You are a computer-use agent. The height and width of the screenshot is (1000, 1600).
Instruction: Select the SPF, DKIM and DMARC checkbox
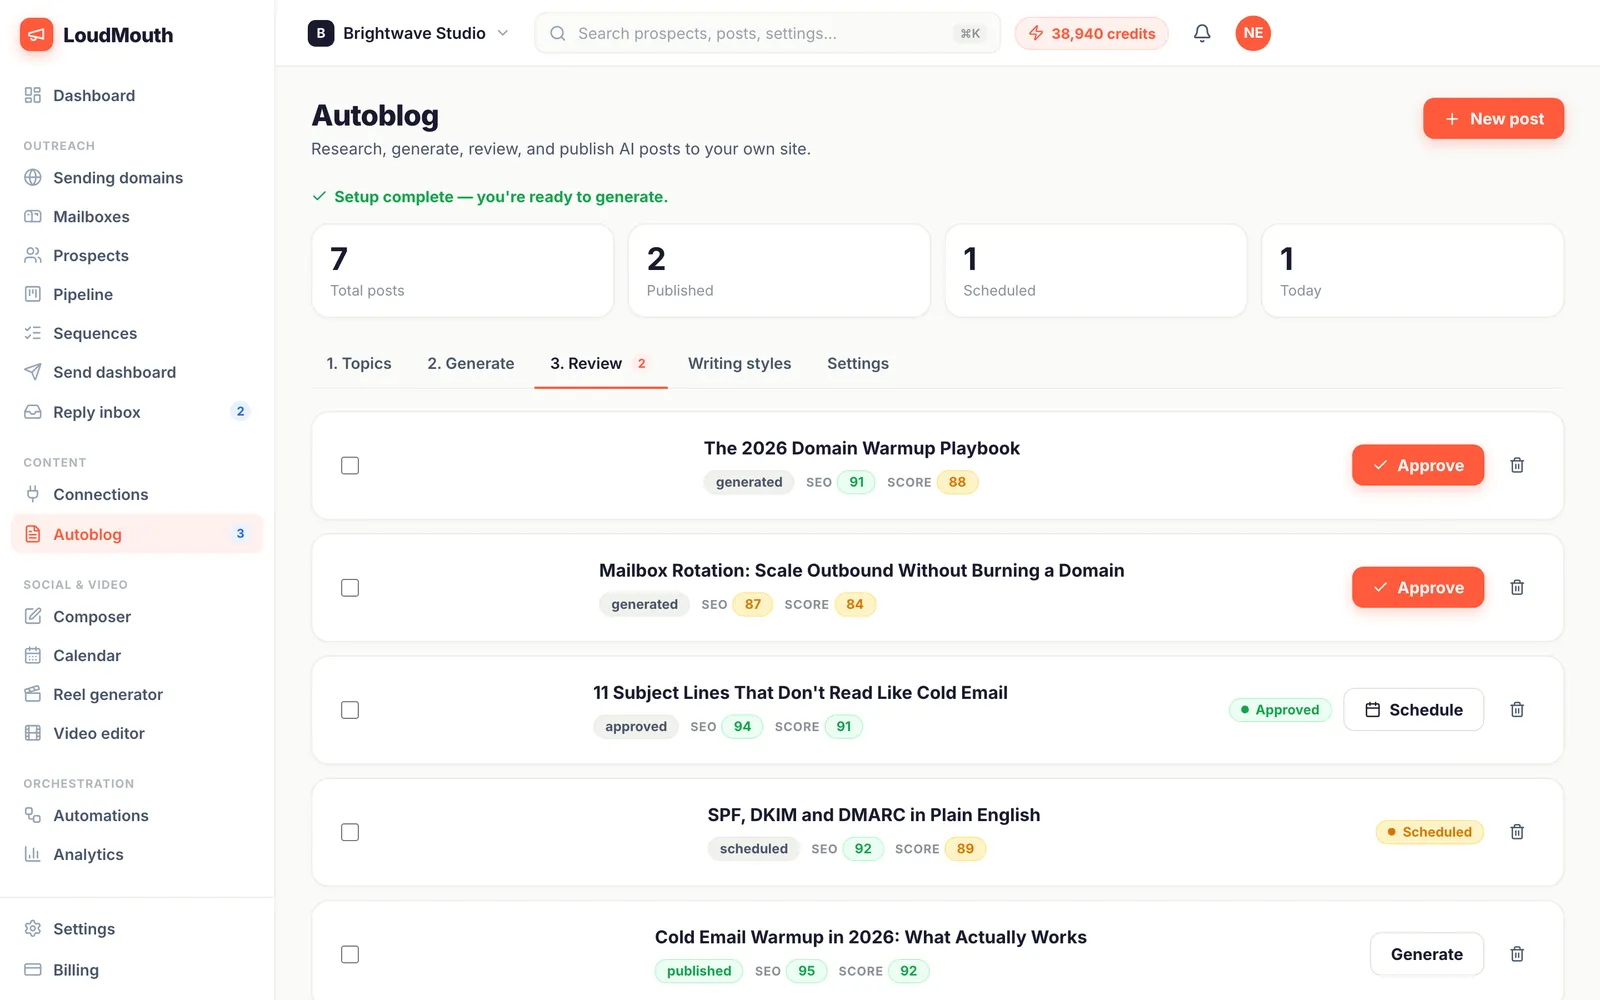tap(350, 832)
